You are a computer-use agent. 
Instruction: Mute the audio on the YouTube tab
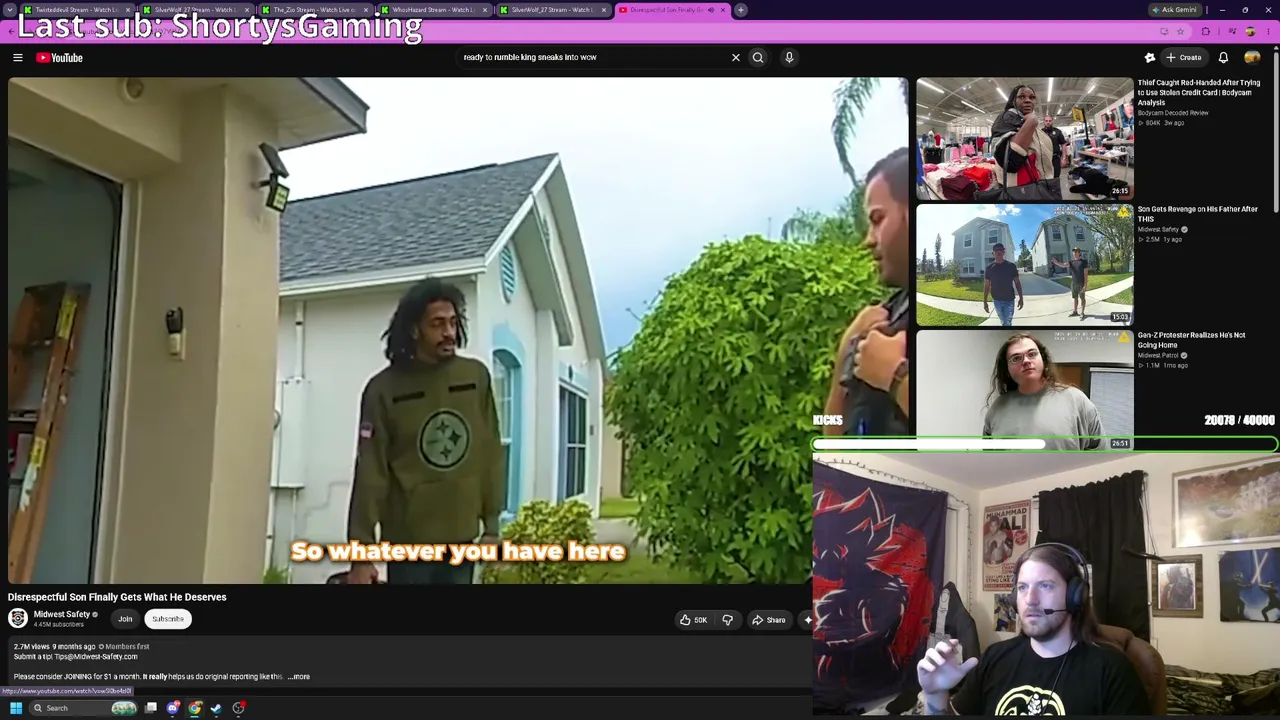point(711,10)
